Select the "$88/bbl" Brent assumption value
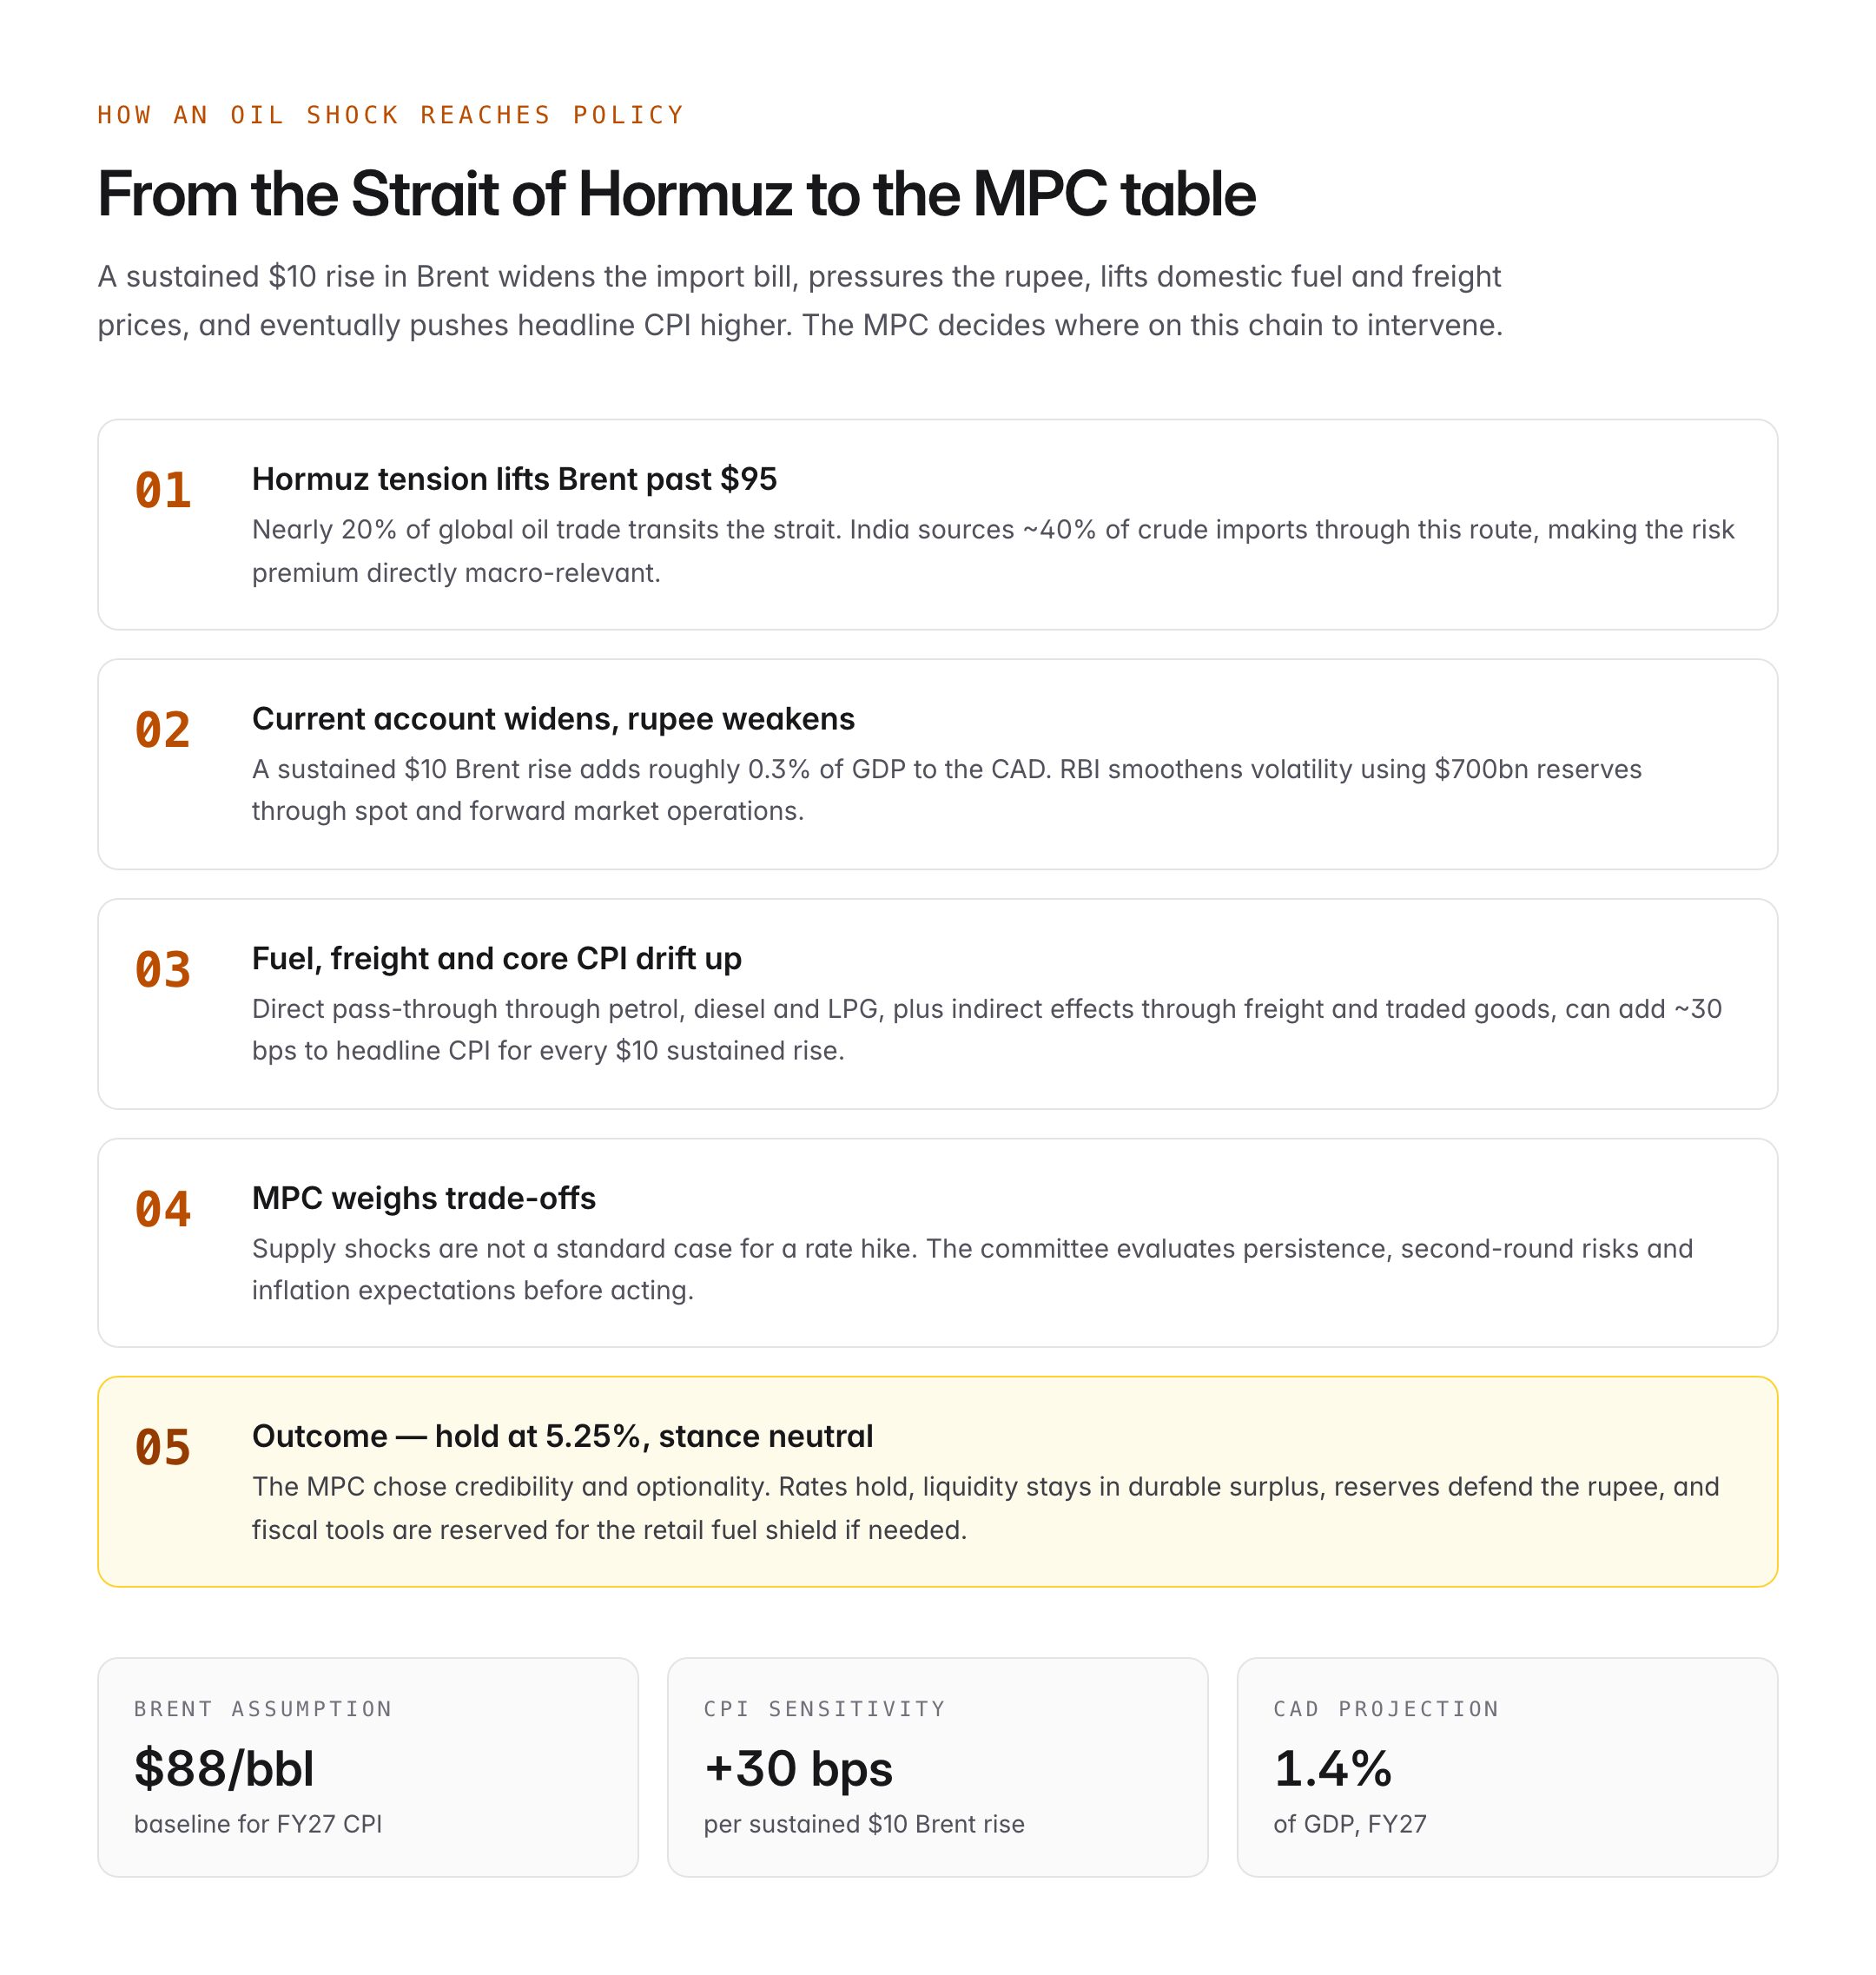 click(224, 1768)
